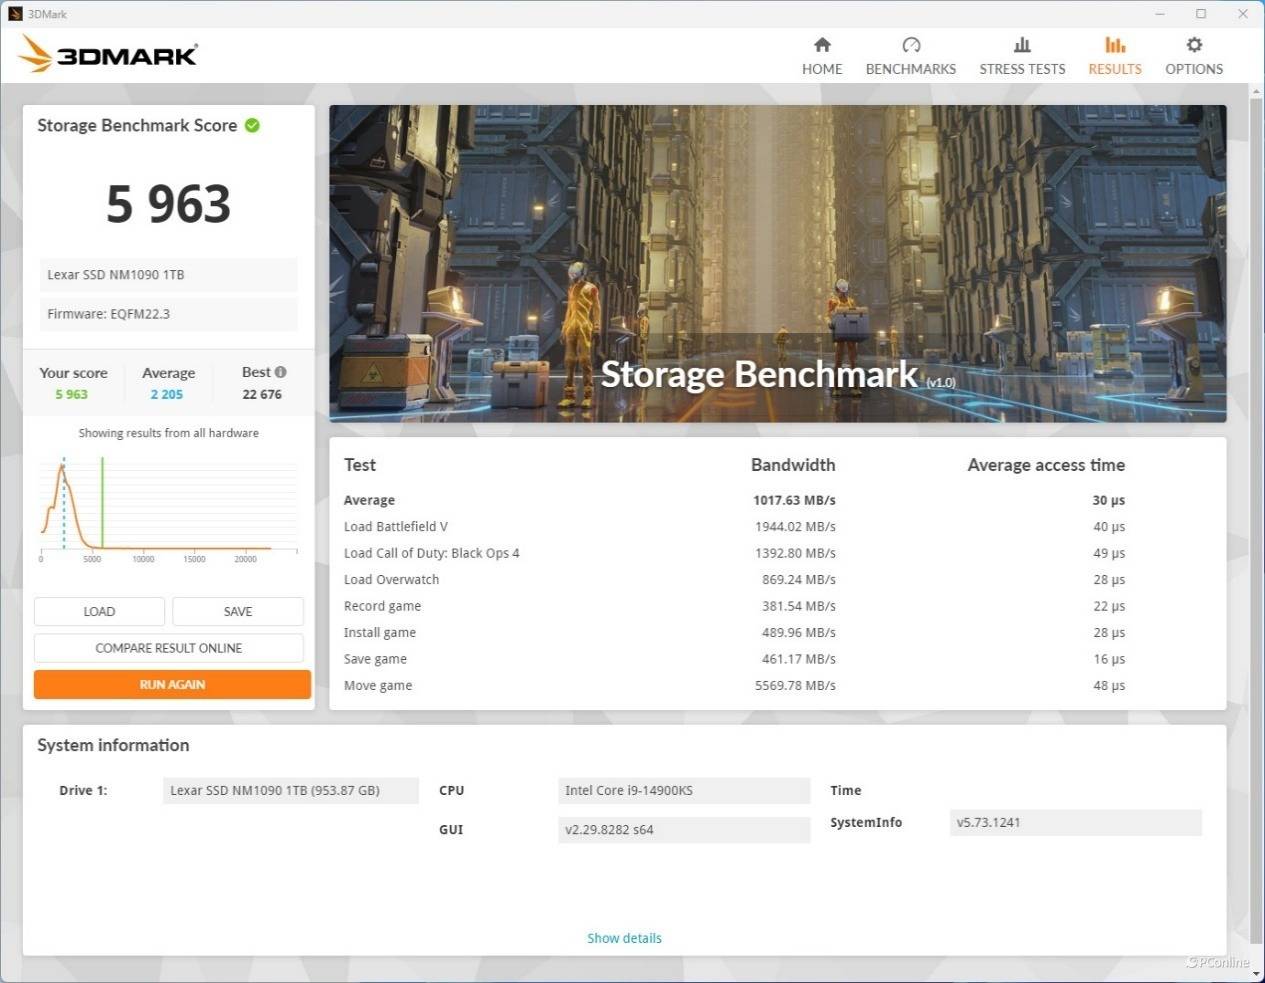Click the Record game test row
This screenshot has width=1265, height=983.
pos(735,606)
